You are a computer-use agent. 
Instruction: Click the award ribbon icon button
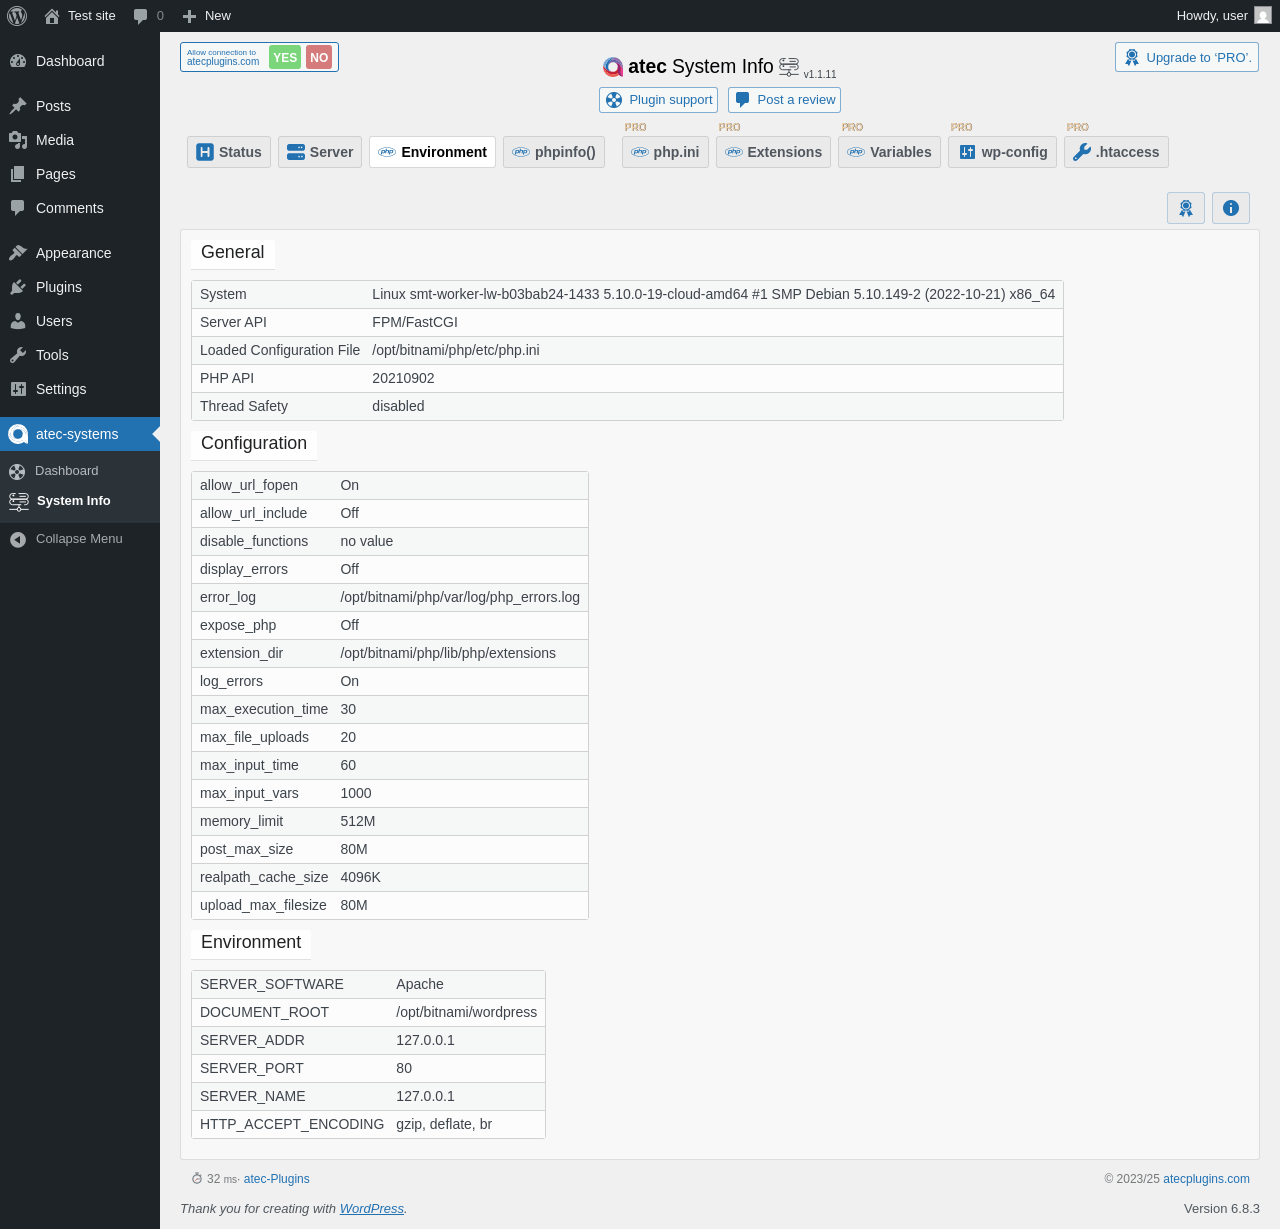click(1185, 208)
